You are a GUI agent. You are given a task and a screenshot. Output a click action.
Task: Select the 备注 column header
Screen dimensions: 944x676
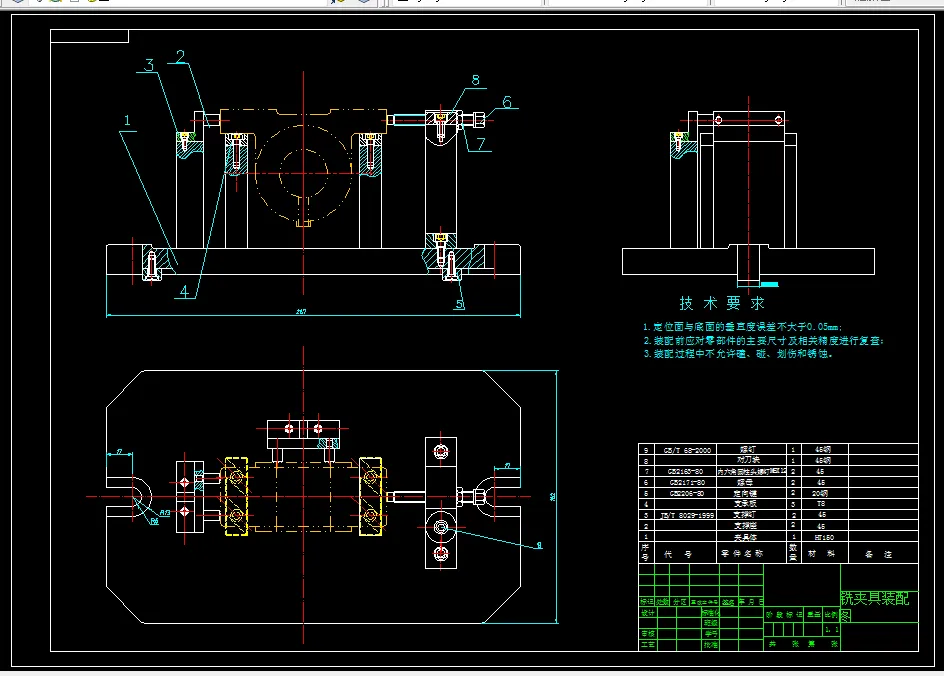(x=878, y=554)
